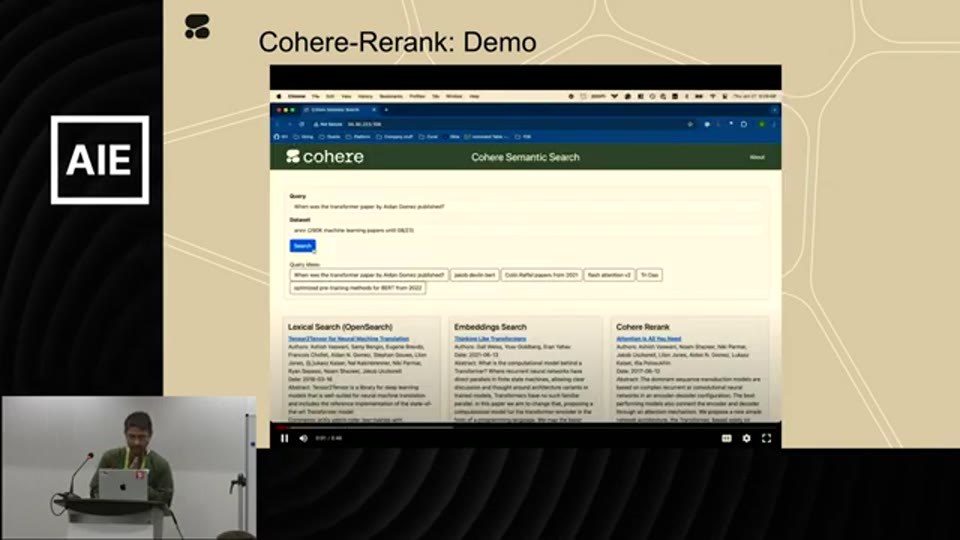Screen dimensions: 960x540
Task: Choose the Aidan Gomez transformer paper idea chip
Action: pyautogui.click(x=369, y=275)
